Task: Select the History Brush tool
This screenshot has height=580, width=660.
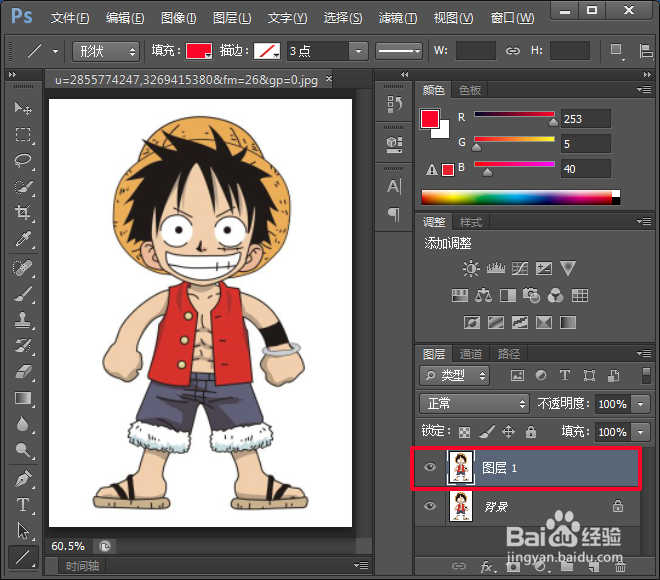Action: click(23, 346)
